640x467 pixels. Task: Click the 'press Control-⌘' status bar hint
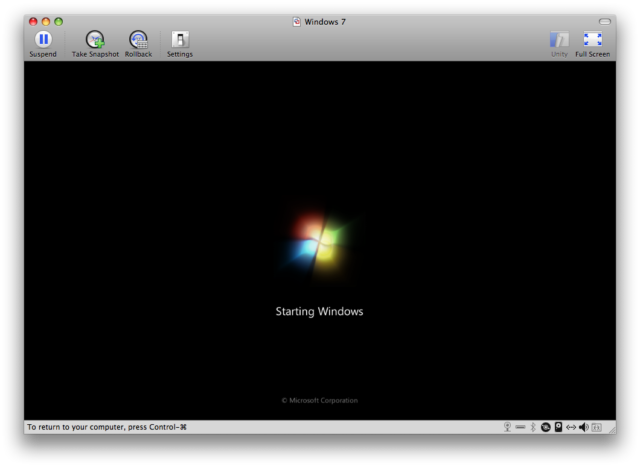157,427
